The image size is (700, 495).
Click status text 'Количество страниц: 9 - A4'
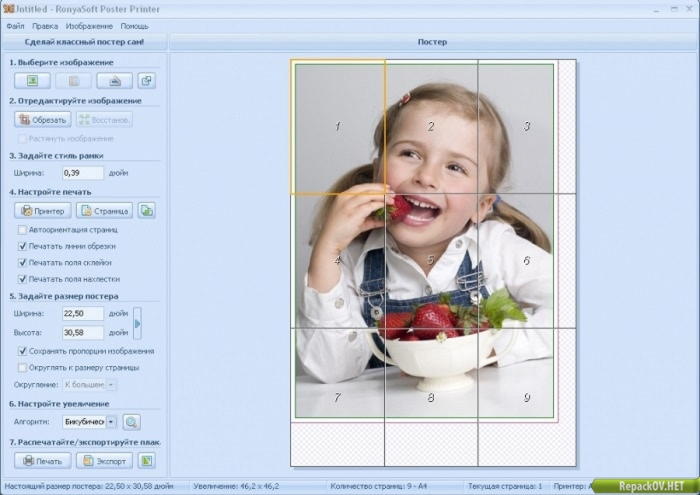click(x=379, y=486)
